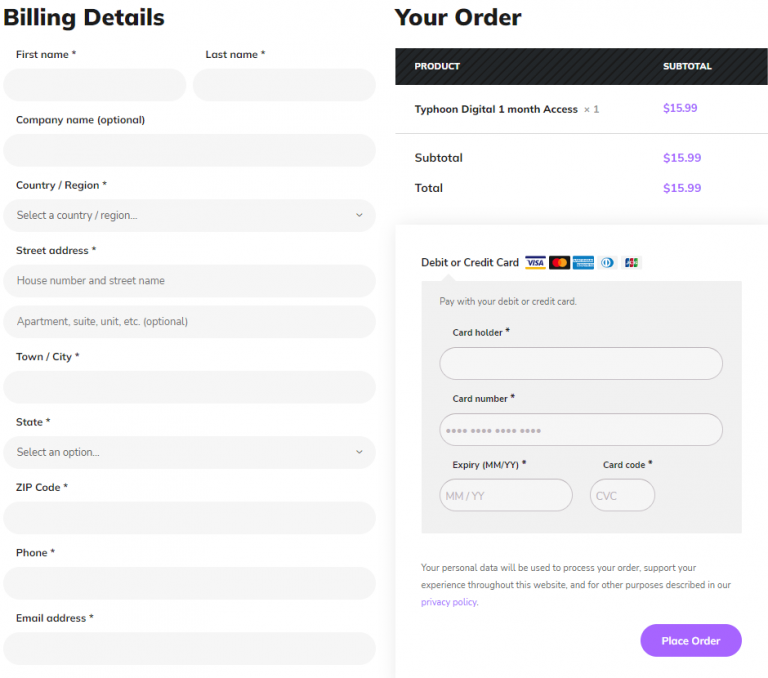Select the MM / YY expiry field

(x=506, y=495)
